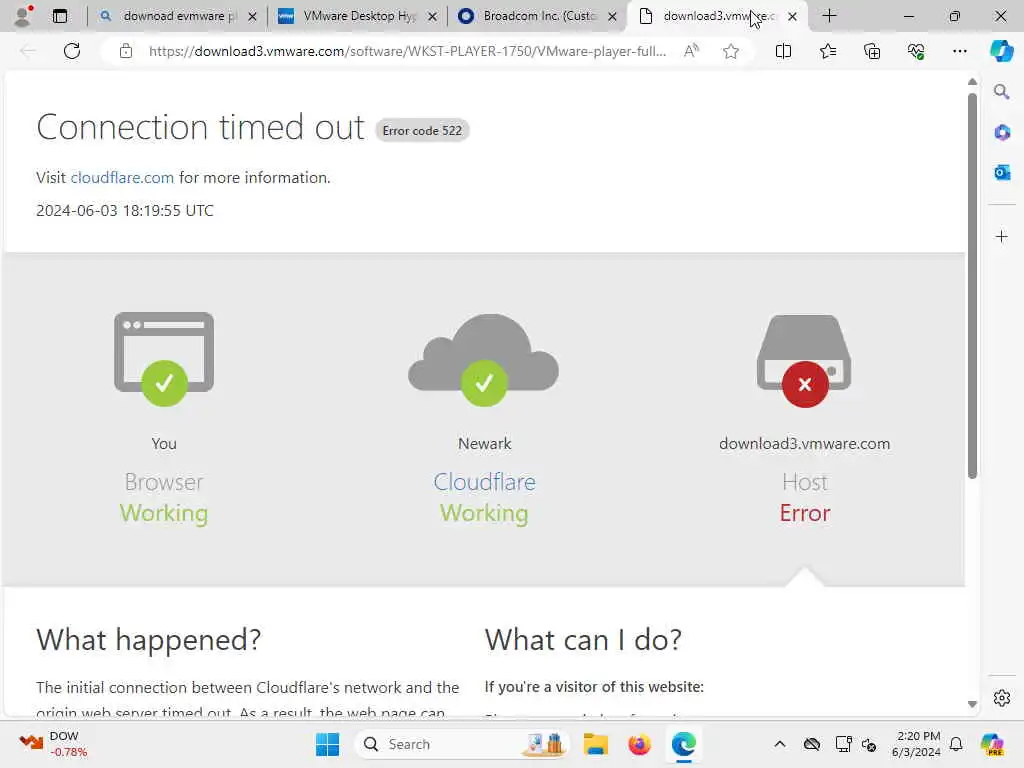Close the VMware Desktop Hypervisor tab
1024x768 pixels.
[432, 16]
